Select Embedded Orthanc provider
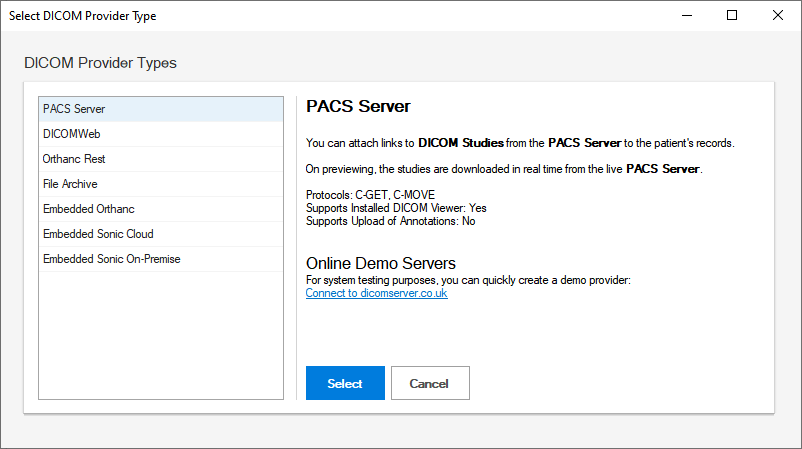802x449 pixels. pyautogui.click(x=89, y=209)
